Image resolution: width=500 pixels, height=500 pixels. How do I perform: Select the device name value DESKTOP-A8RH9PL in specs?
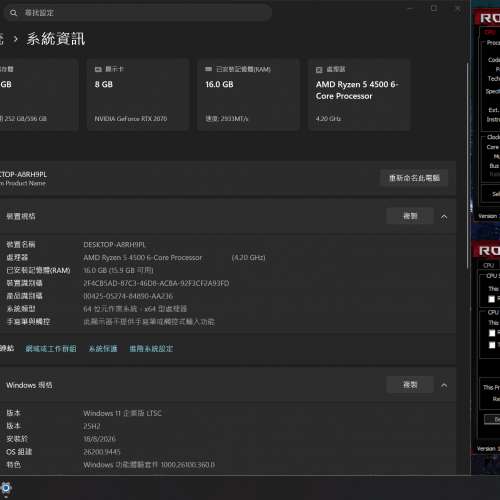point(115,245)
